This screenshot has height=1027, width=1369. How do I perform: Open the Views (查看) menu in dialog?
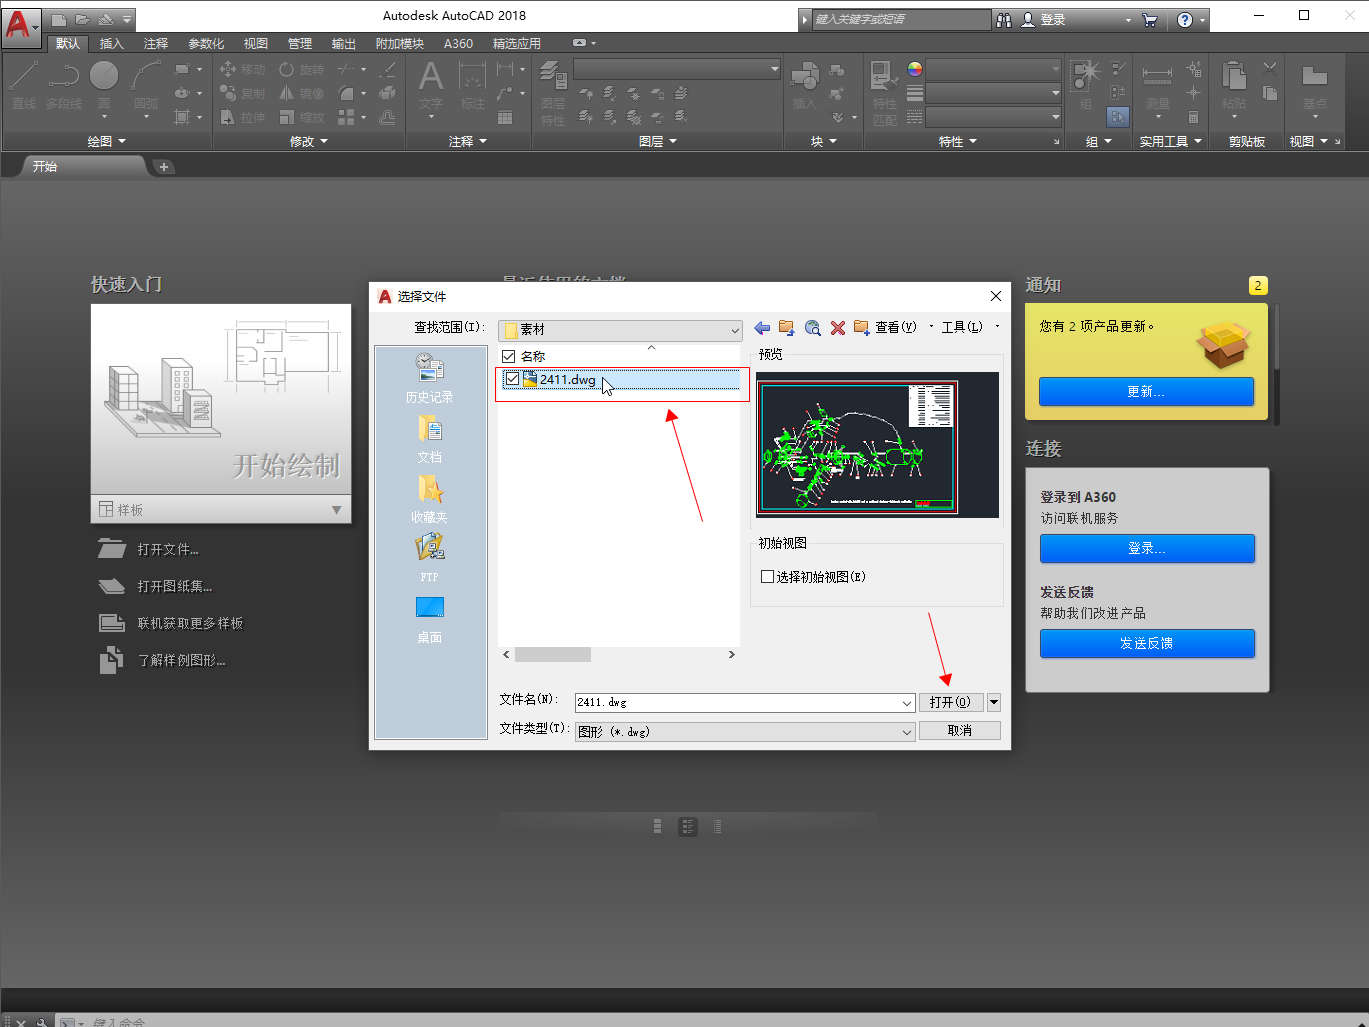[x=896, y=327]
